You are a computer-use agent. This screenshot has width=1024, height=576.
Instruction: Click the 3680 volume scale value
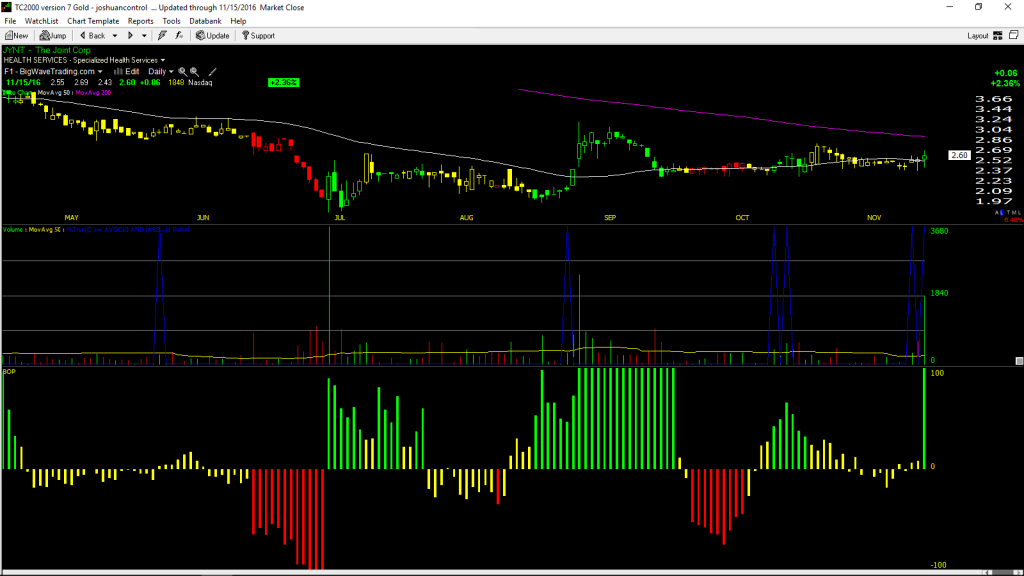click(939, 231)
